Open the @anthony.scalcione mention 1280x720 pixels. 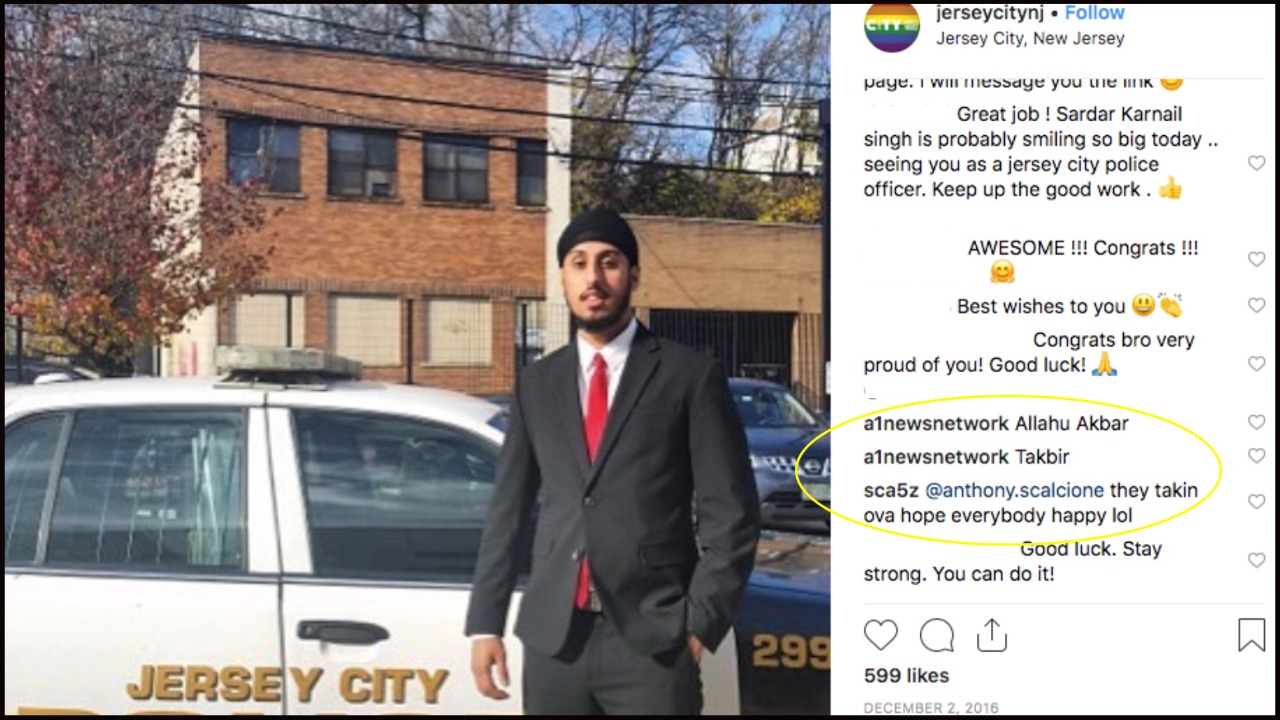click(x=1015, y=490)
